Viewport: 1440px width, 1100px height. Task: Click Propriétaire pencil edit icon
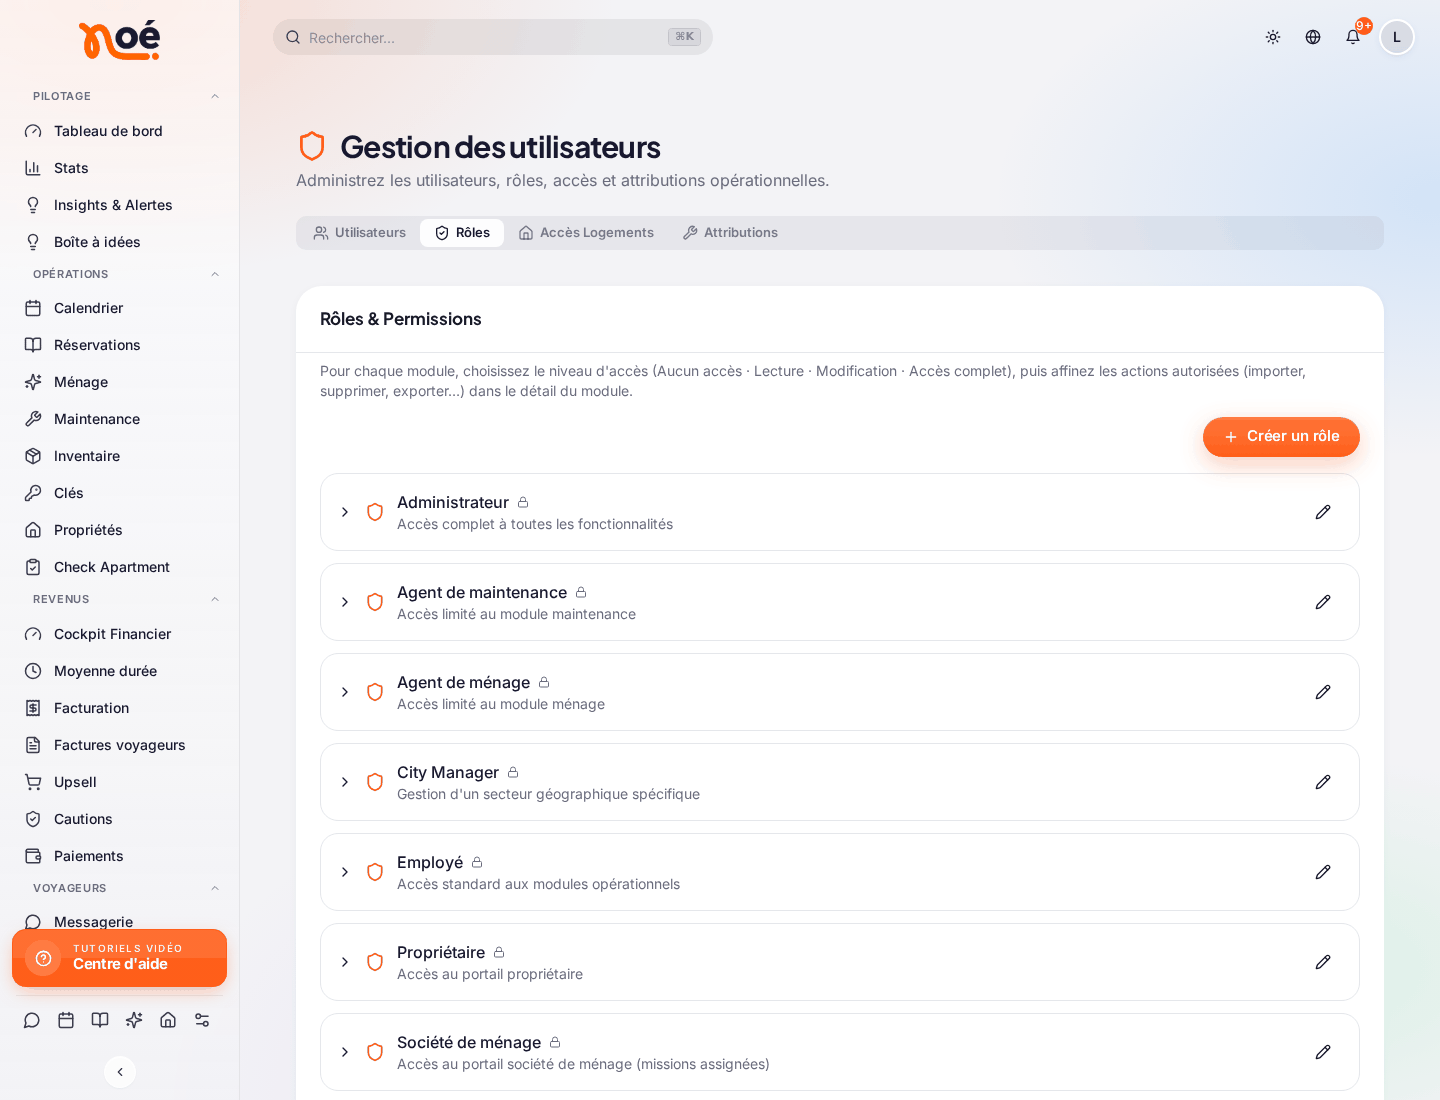coord(1323,962)
